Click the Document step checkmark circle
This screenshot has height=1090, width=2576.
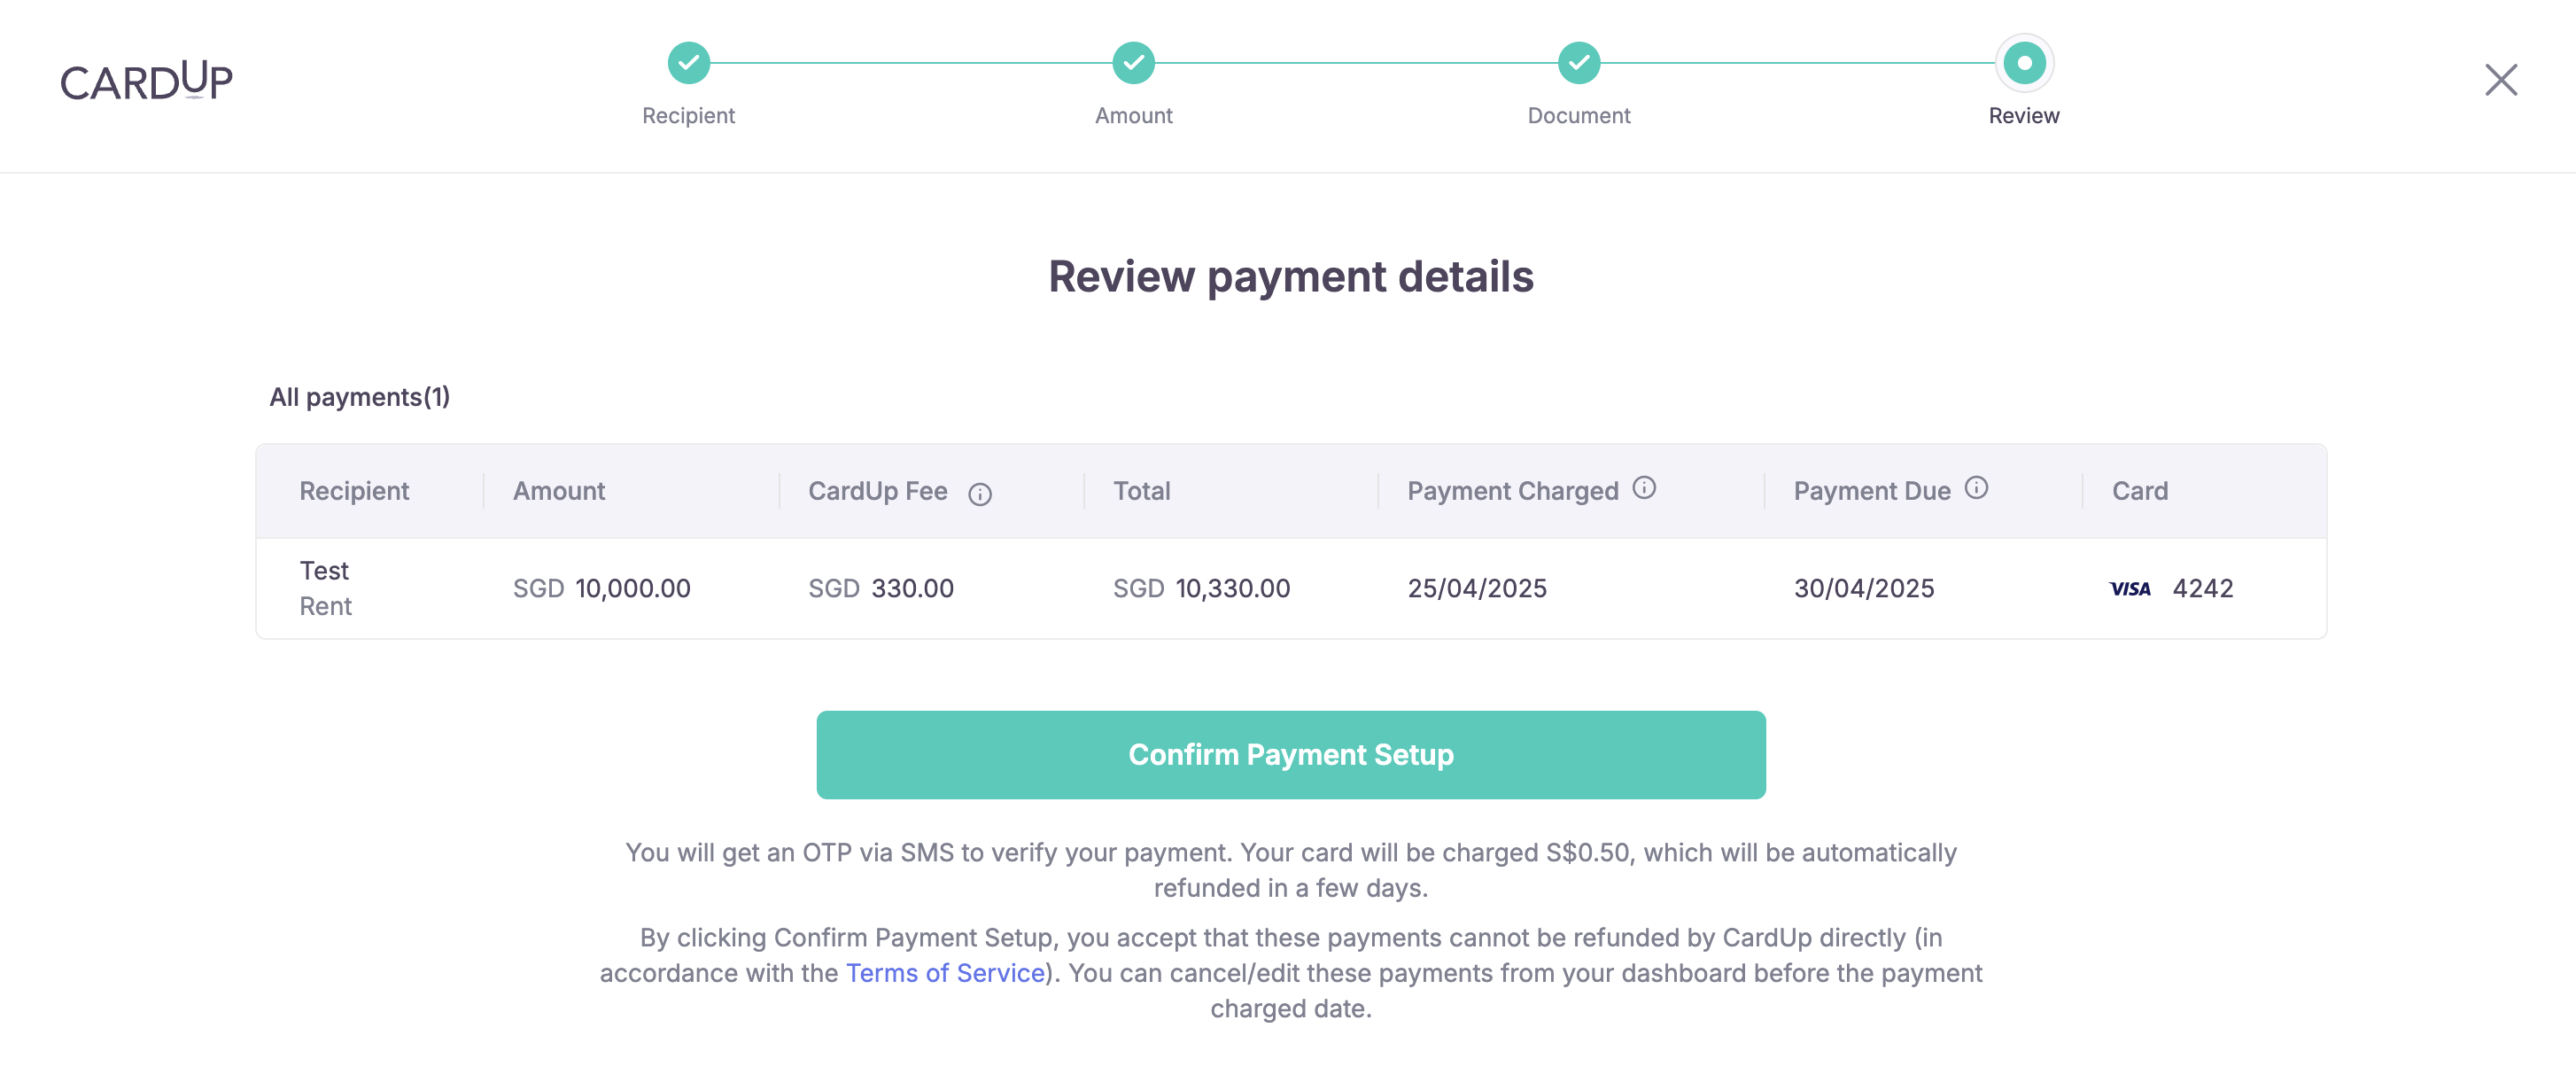click(x=1579, y=63)
